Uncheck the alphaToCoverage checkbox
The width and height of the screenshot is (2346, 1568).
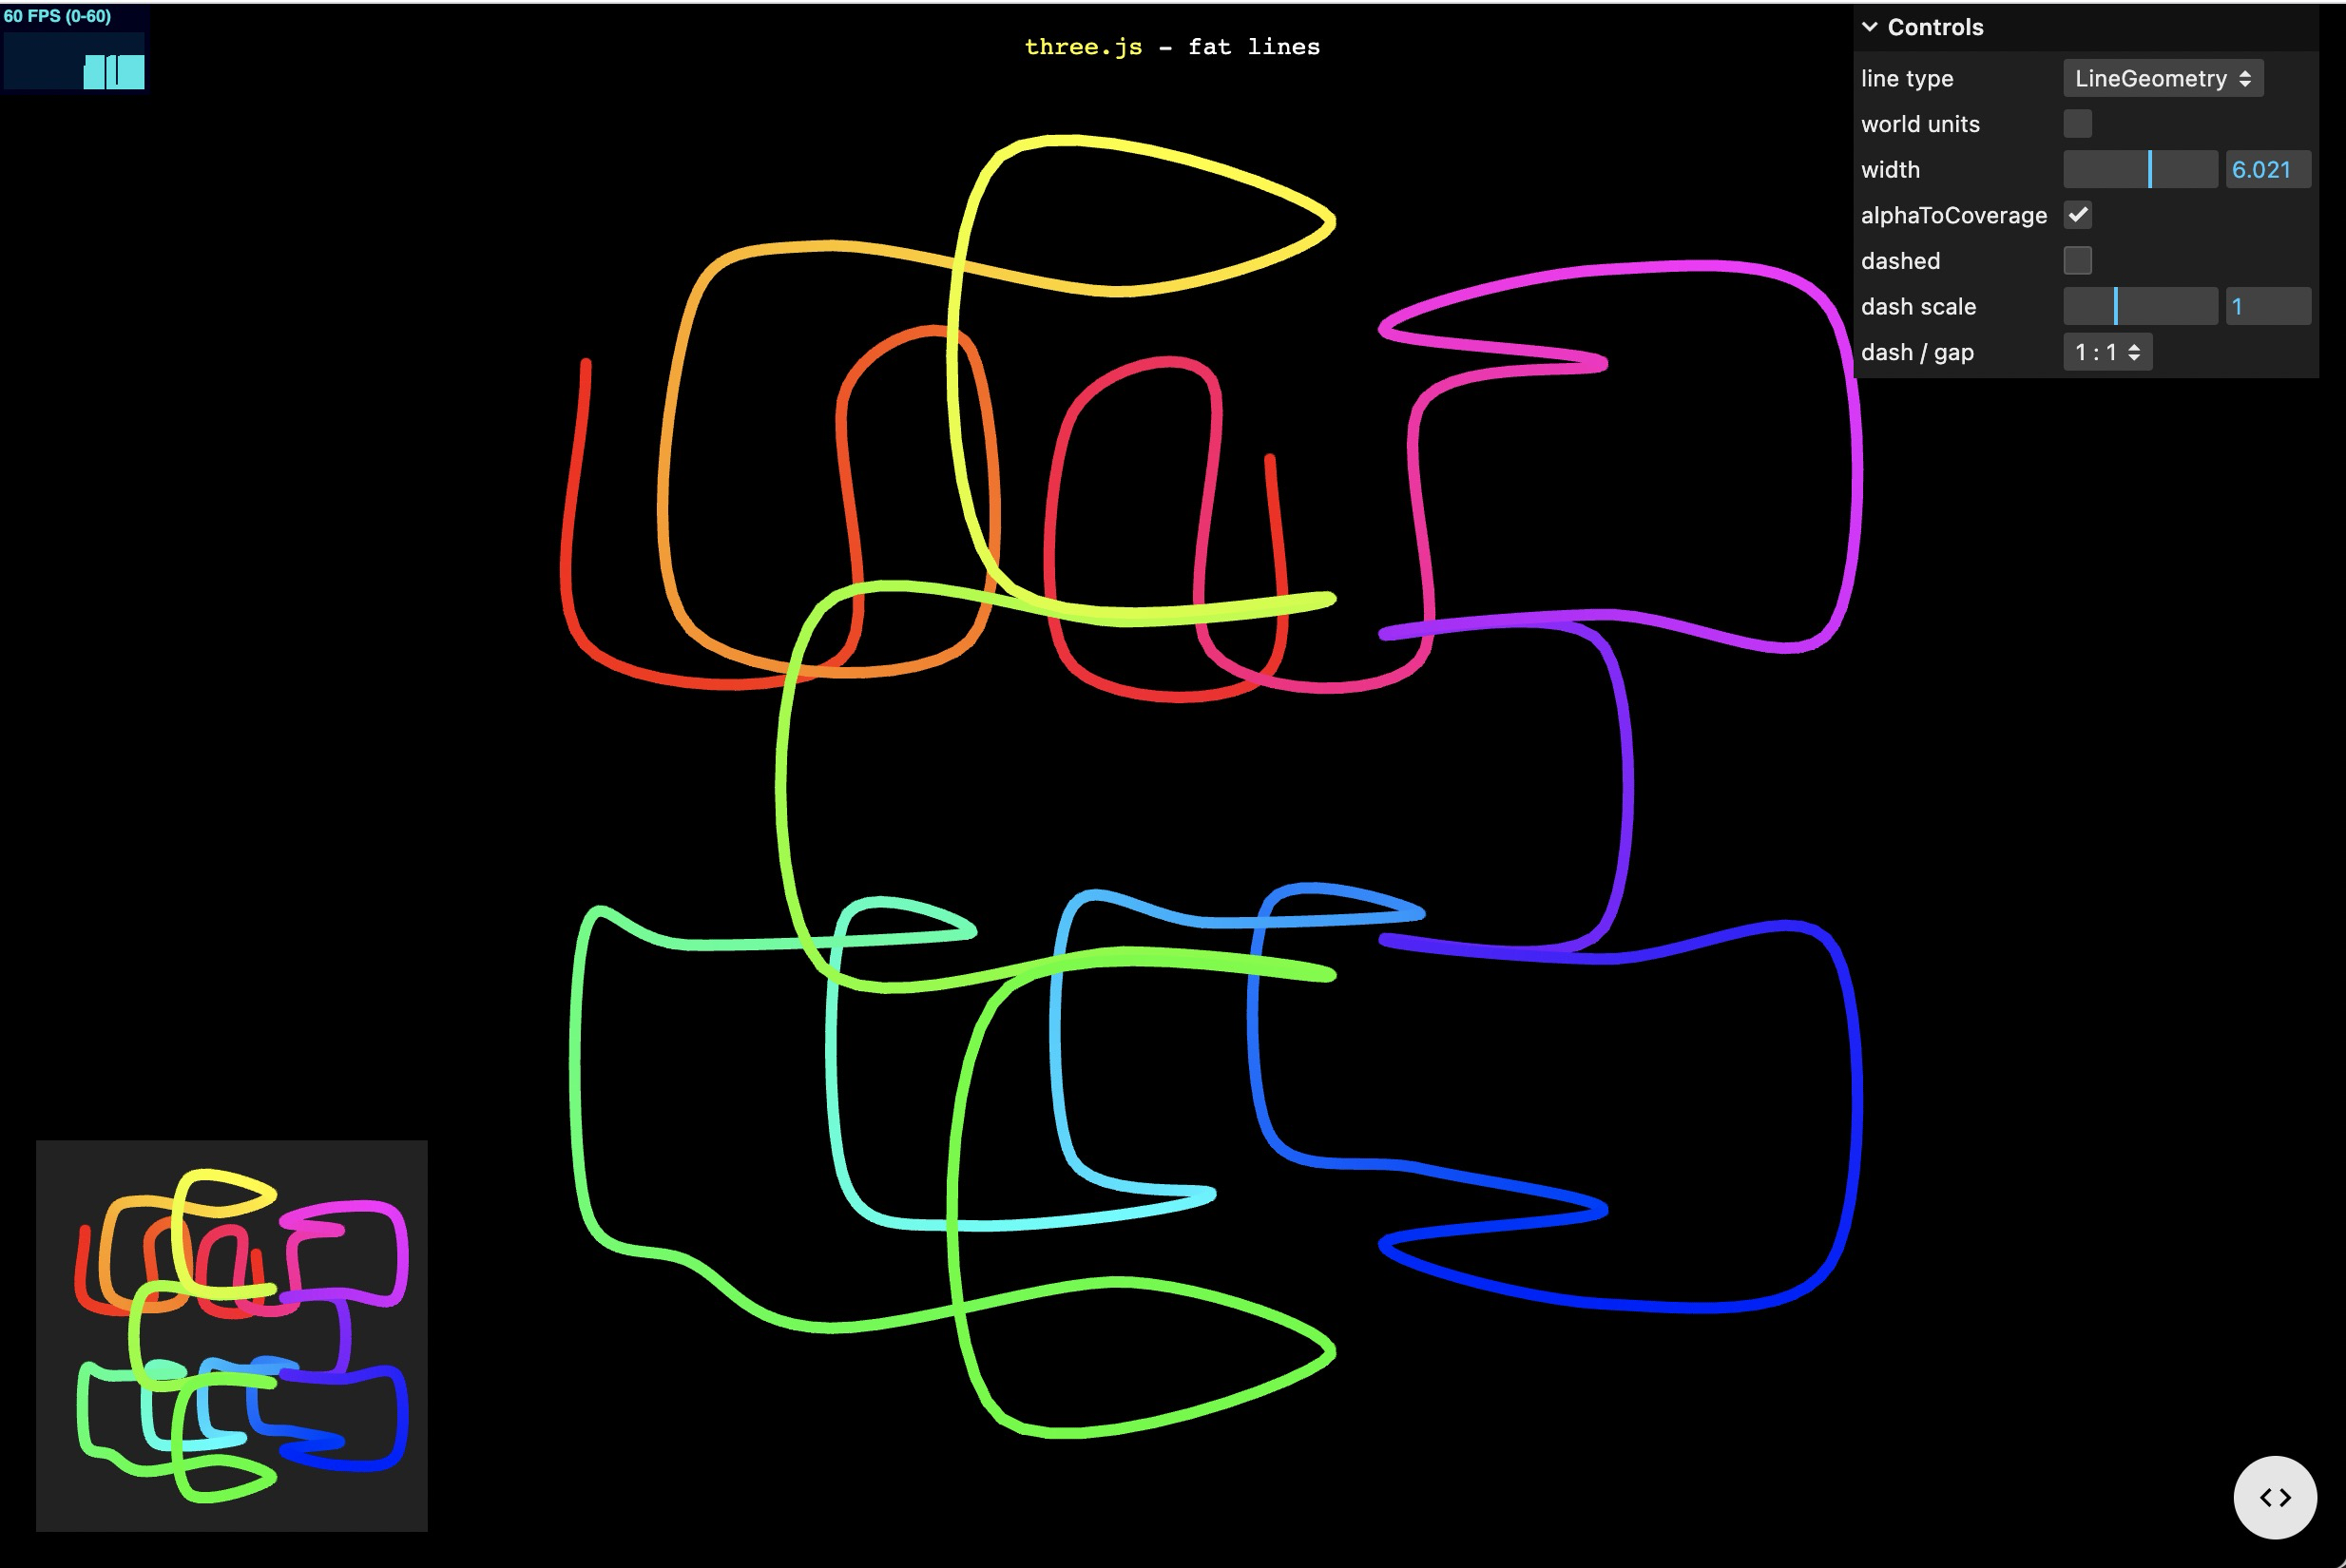2077,215
